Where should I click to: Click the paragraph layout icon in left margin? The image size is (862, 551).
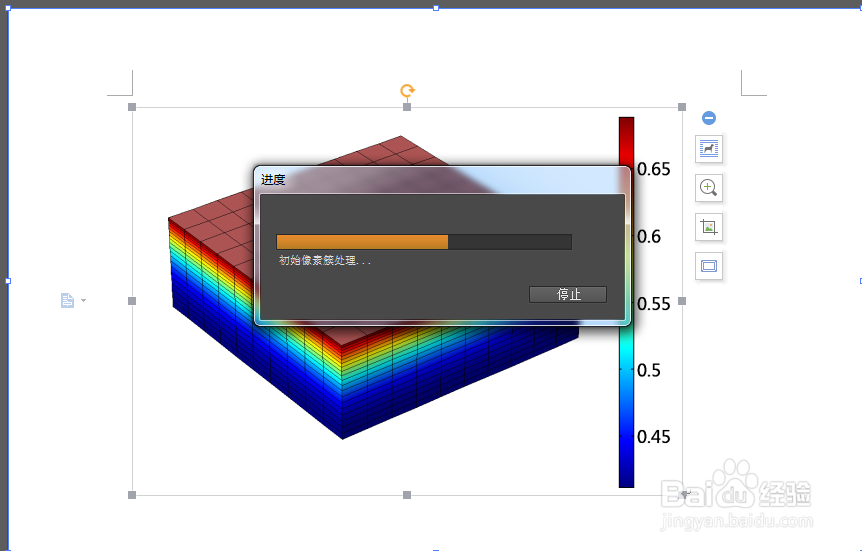point(67,300)
